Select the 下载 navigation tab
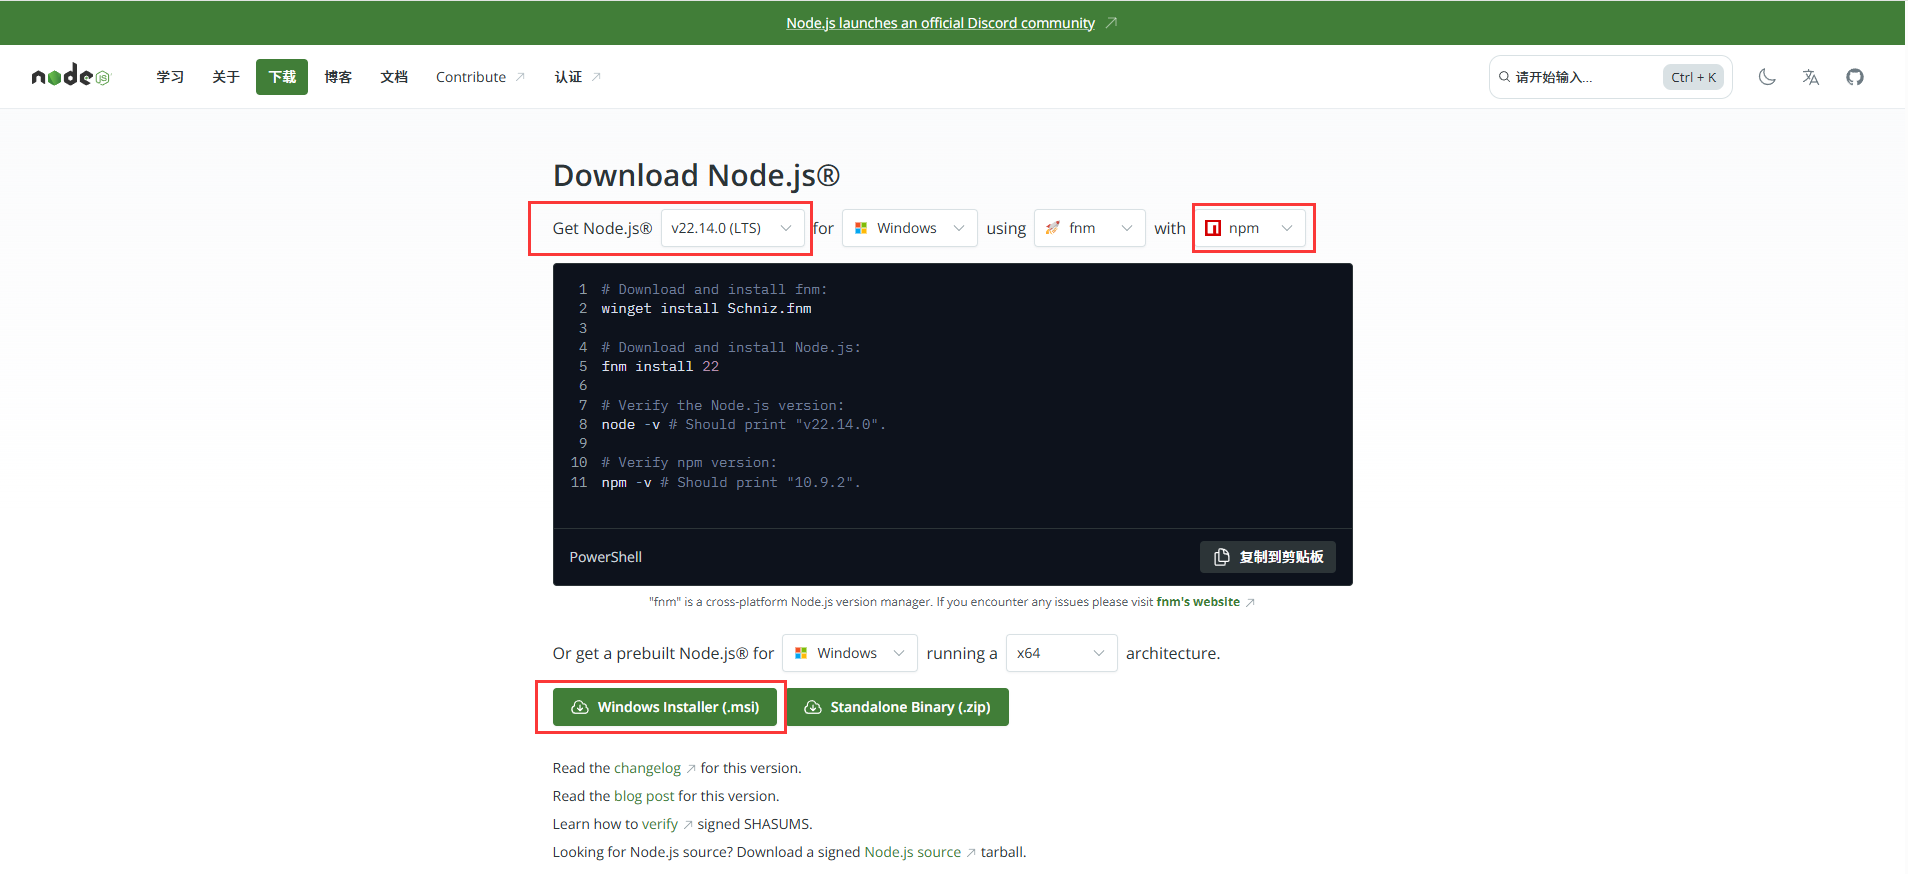The image size is (1908, 874). point(282,77)
